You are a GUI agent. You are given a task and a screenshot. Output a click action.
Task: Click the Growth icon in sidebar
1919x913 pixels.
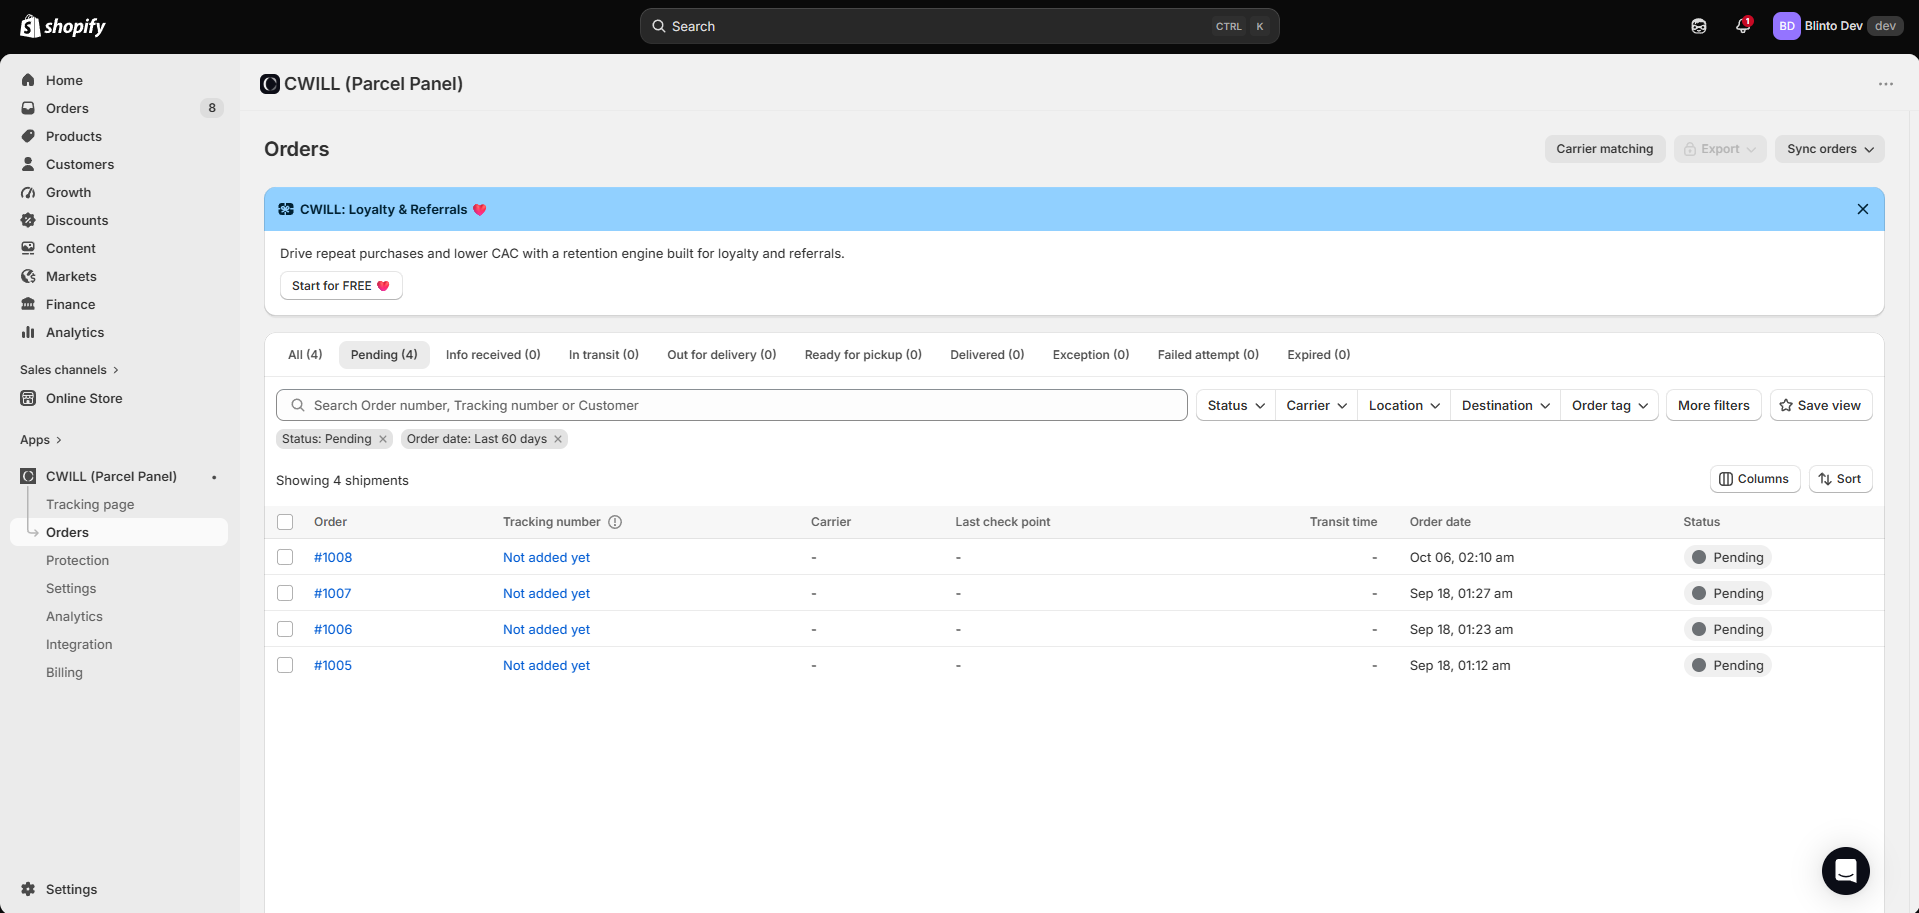point(28,192)
